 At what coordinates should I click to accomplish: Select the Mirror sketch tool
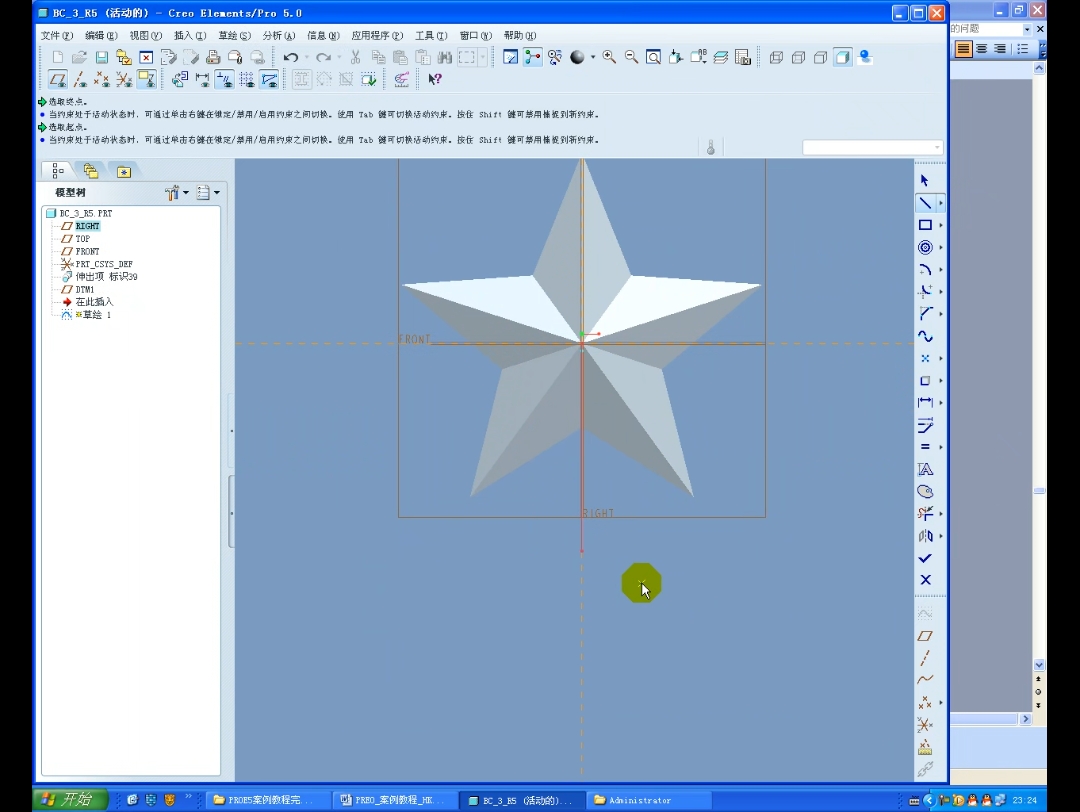pos(924,536)
